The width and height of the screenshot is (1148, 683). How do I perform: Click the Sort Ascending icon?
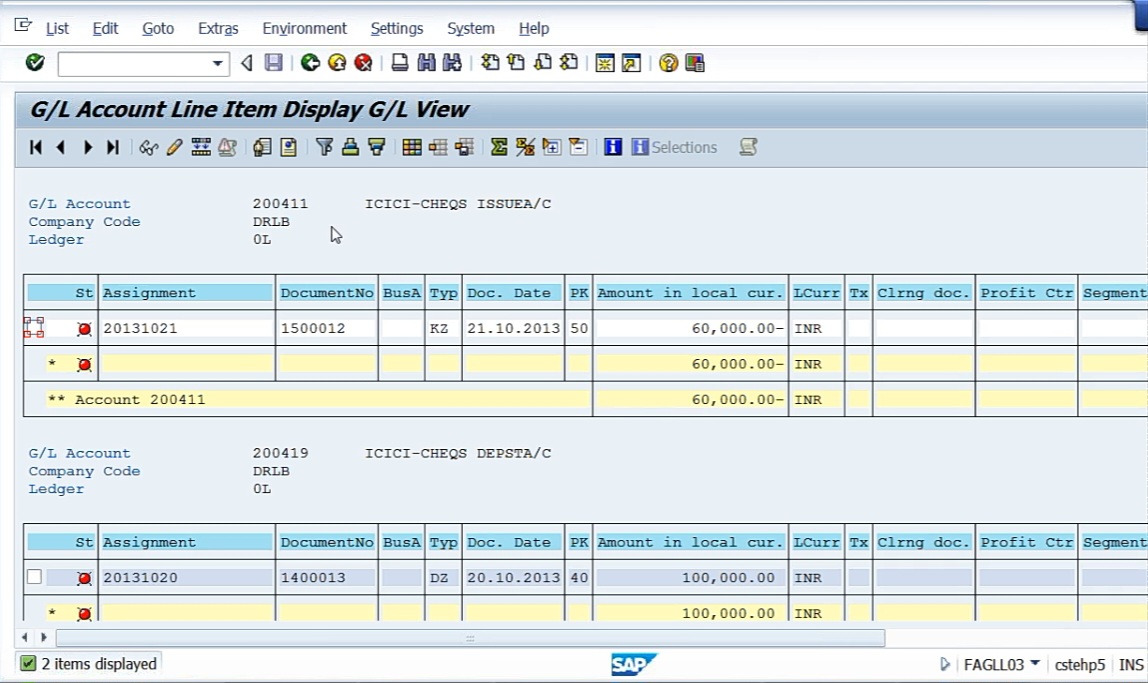(x=350, y=147)
